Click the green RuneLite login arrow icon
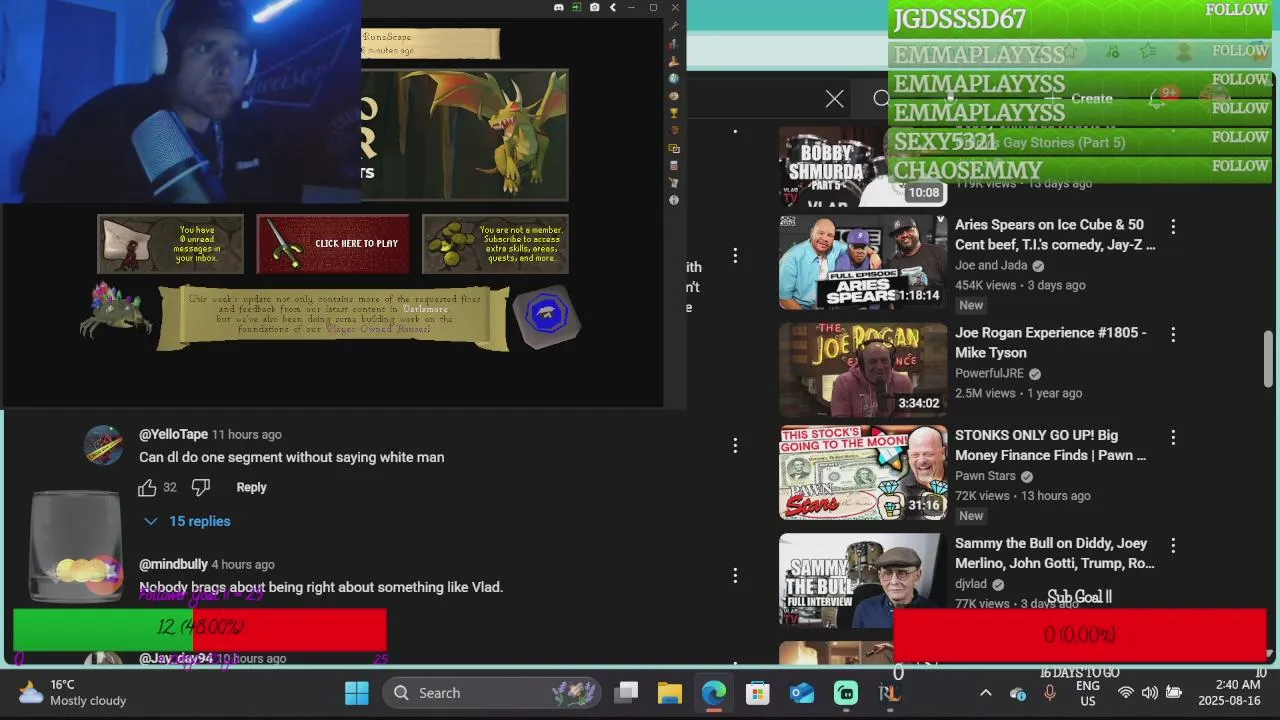 click(x=577, y=8)
